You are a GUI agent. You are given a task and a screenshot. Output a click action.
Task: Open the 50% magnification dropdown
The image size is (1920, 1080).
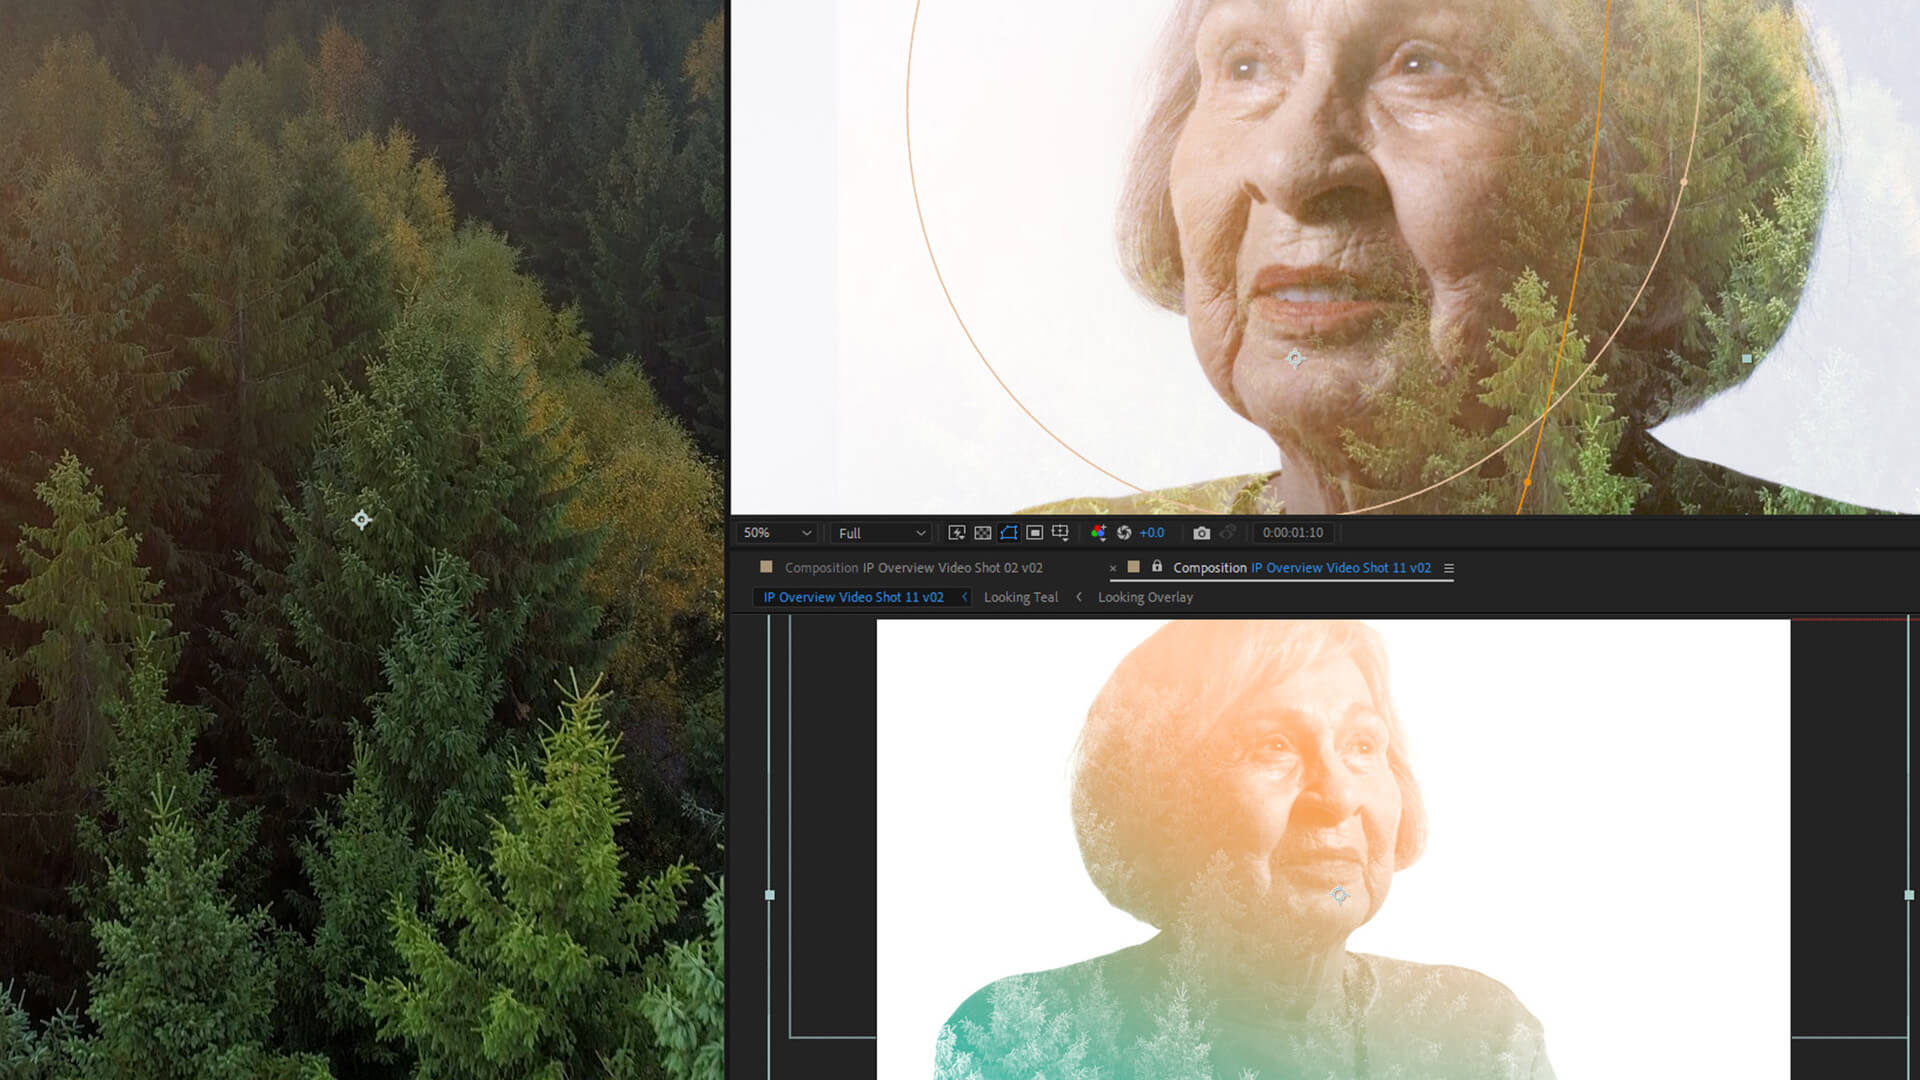click(x=776, y=532)
